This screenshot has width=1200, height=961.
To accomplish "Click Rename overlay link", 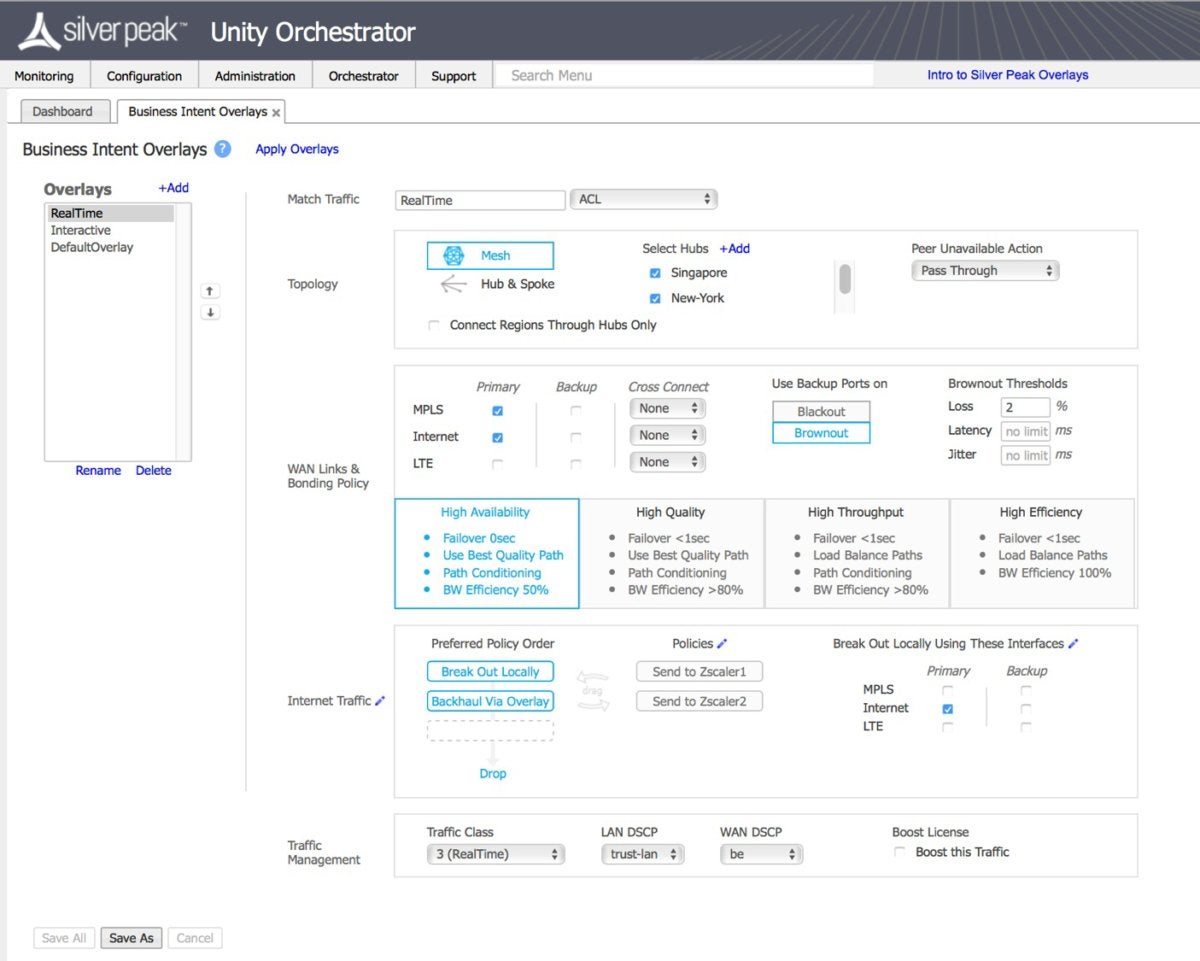I will click(x=98, y=470).
